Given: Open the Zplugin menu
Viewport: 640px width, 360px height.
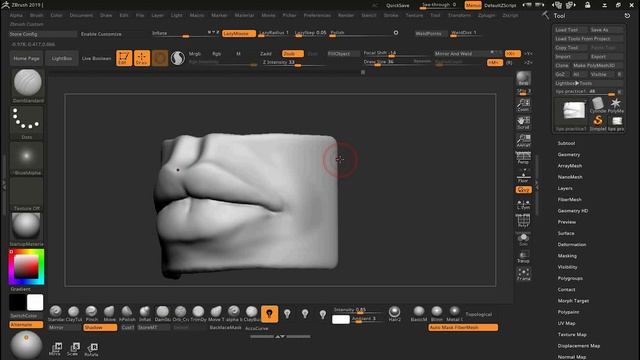Looking at the screenshot, I should 486,15.
